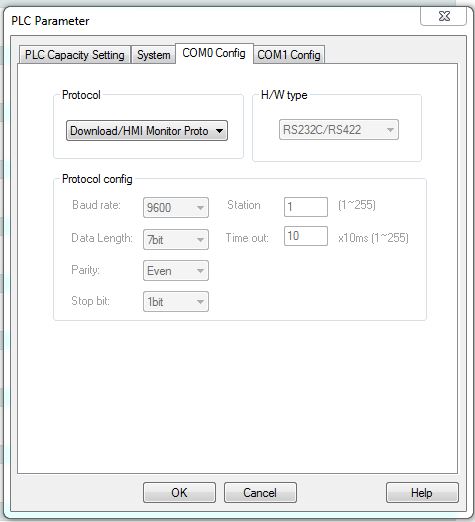Viewport: 475px width, 522px height.
Task: Open the System tab
Action: (x=154, y=55)
